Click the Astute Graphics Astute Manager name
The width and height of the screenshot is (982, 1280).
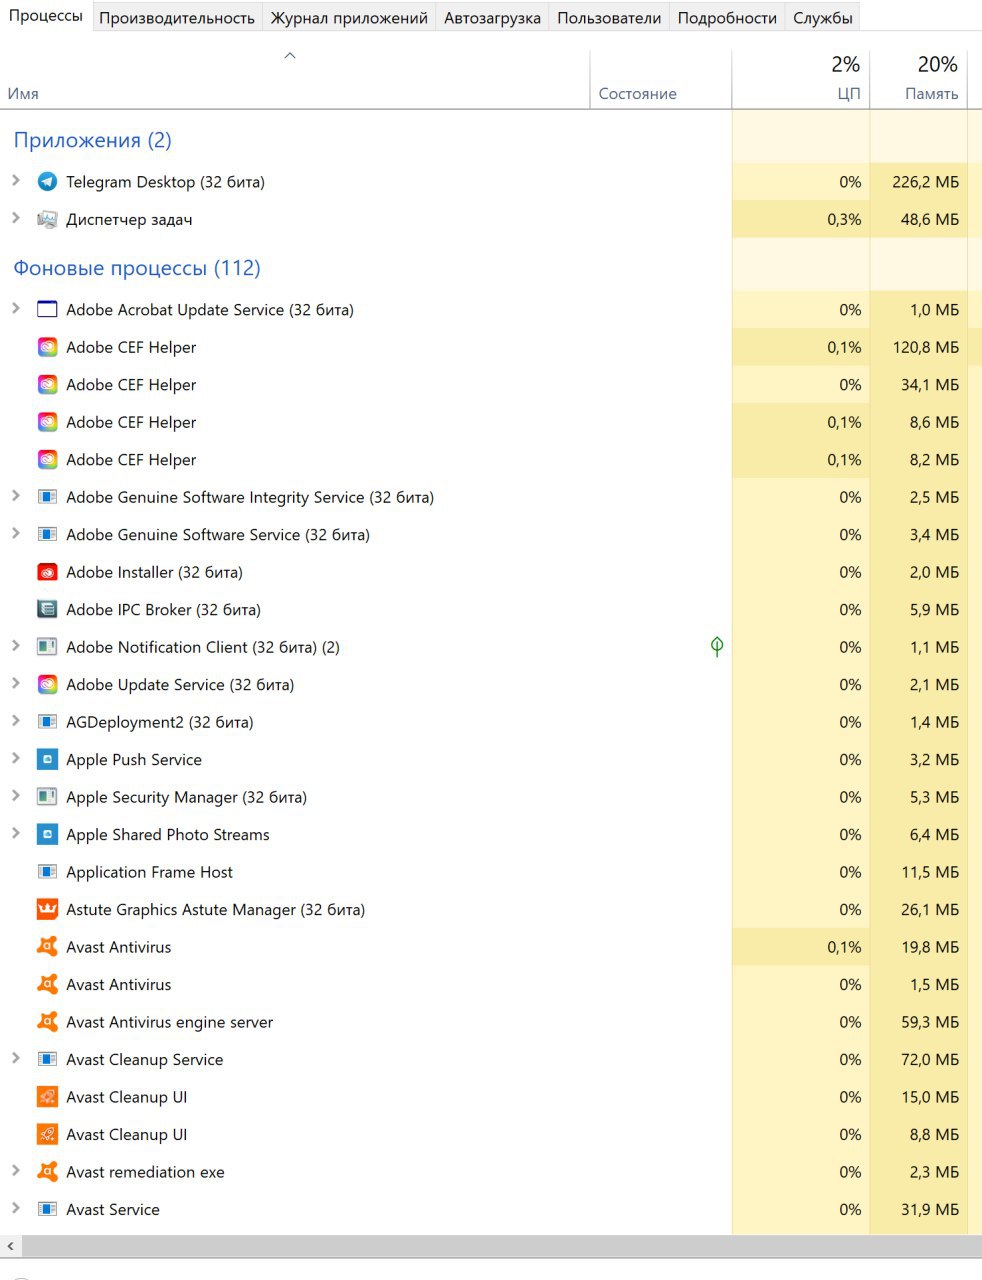point(215,910)
